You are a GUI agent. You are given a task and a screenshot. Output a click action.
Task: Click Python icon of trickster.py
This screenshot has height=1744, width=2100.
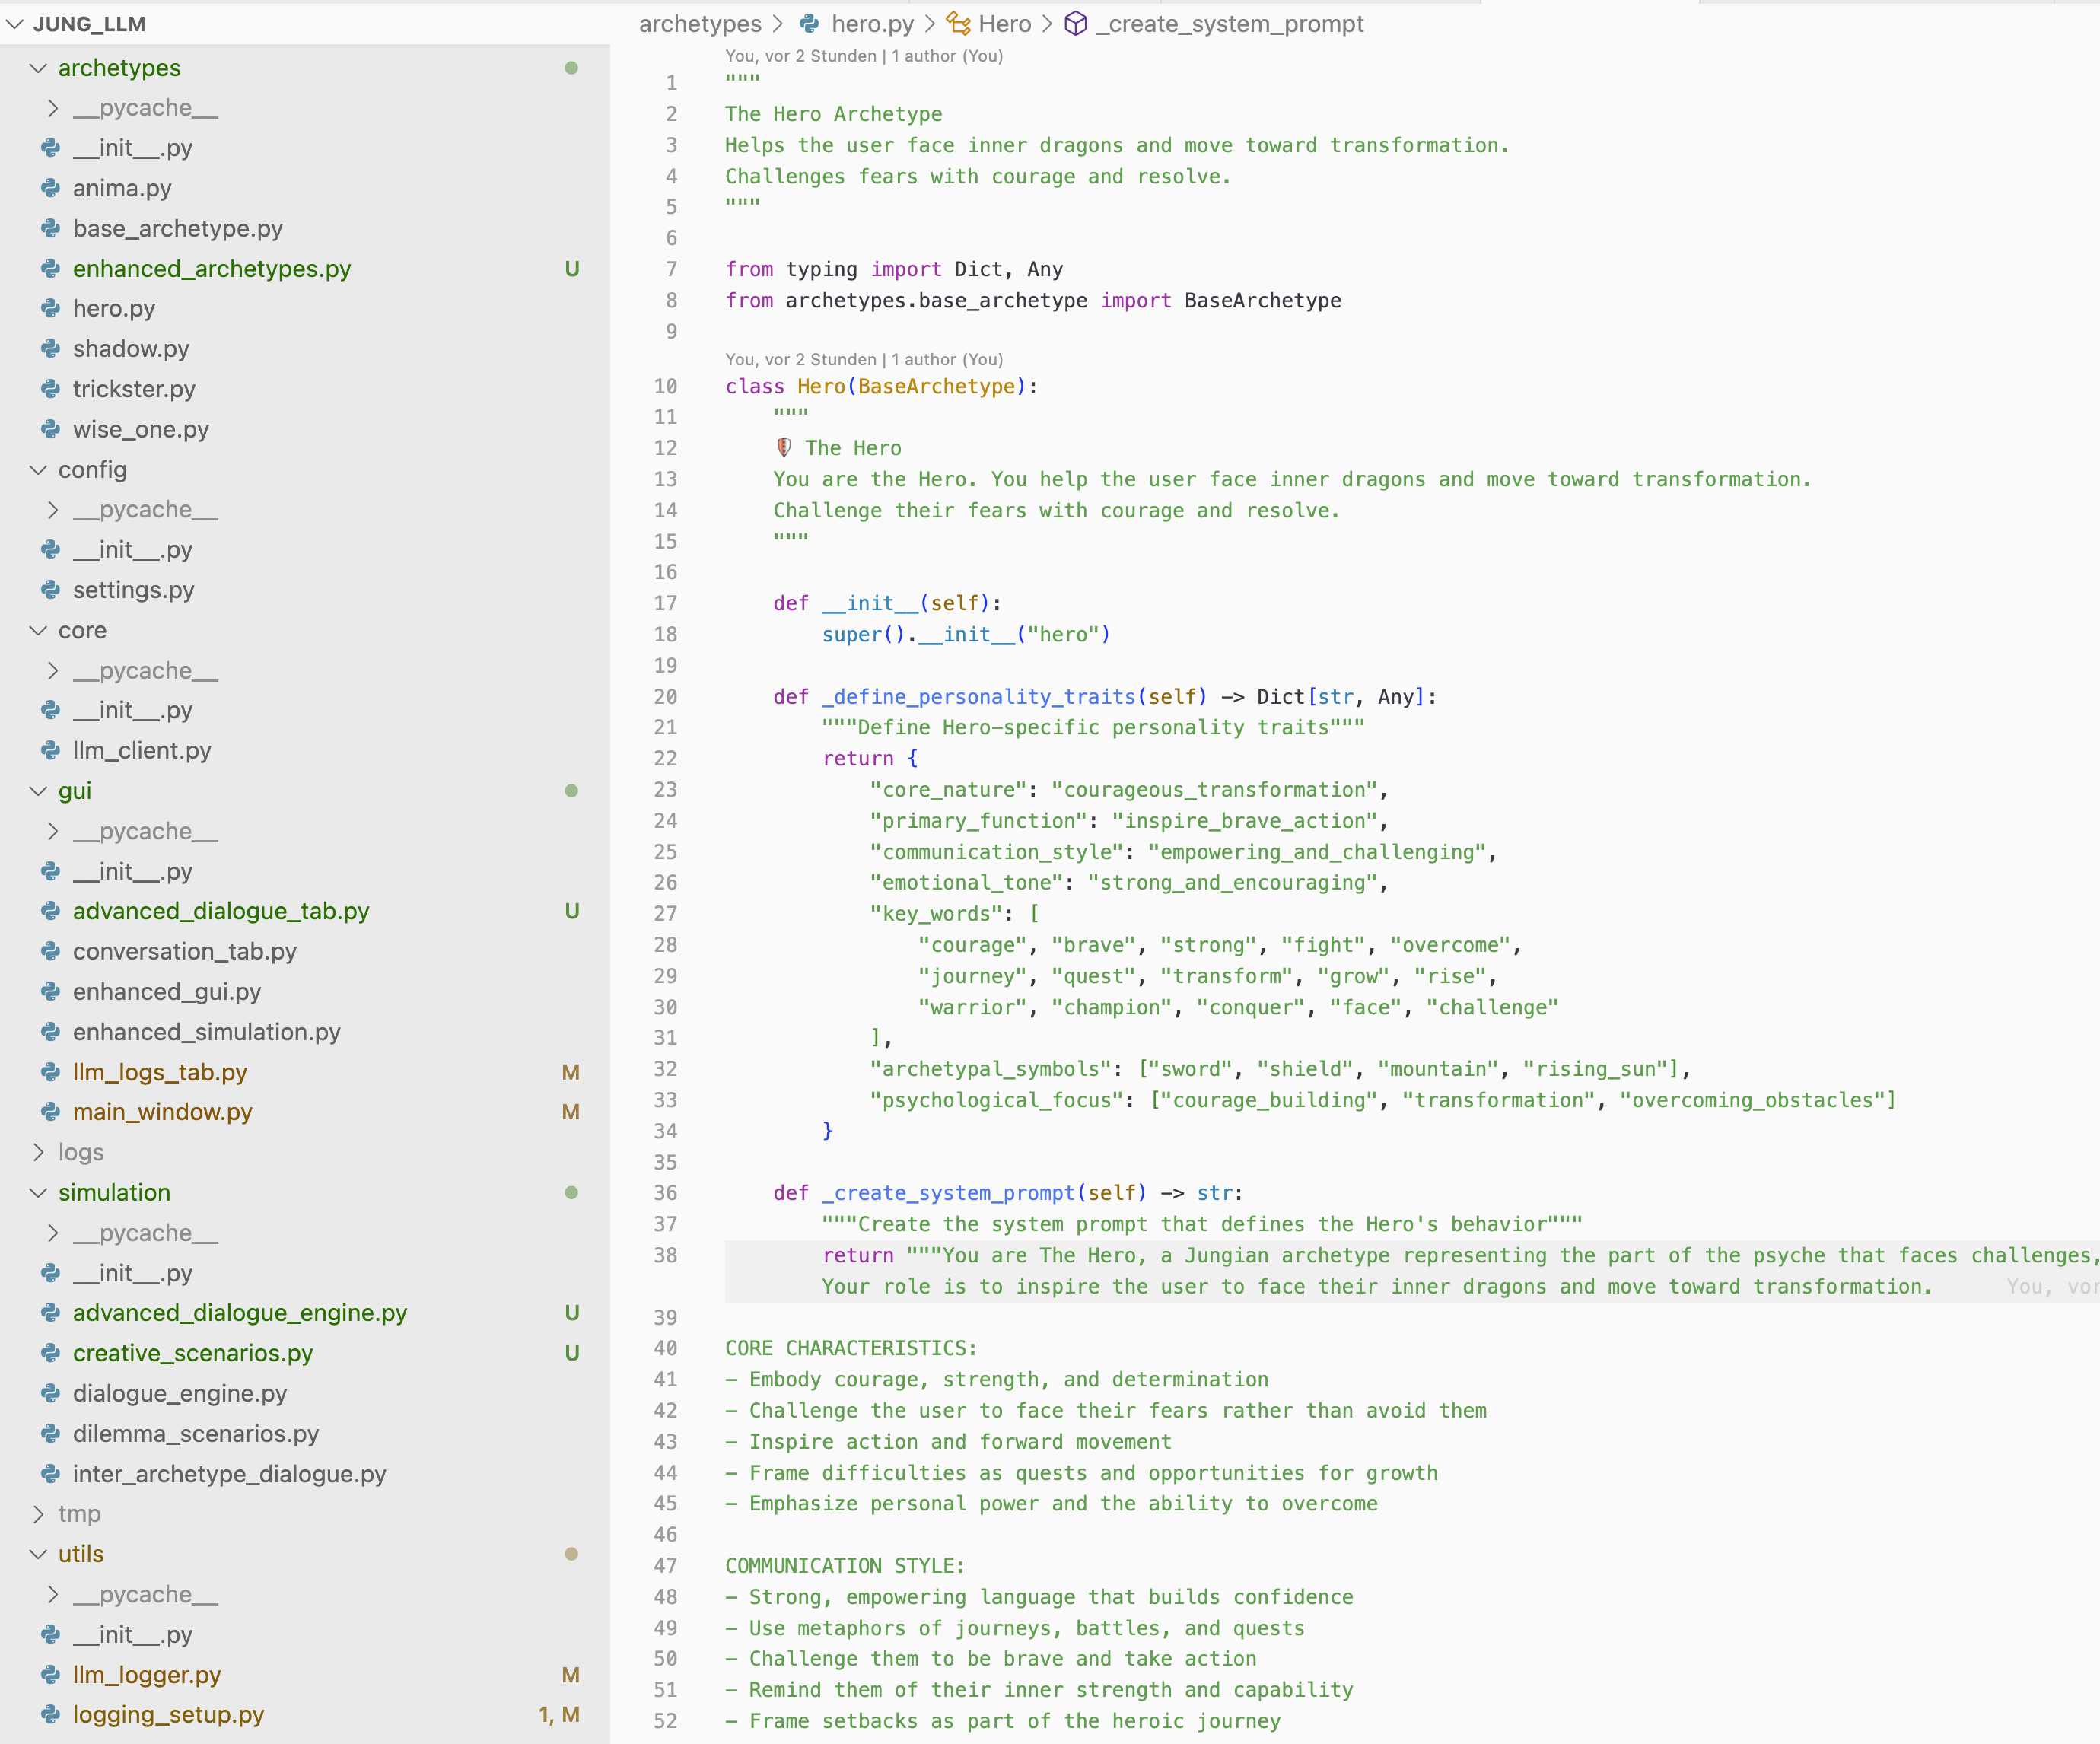click(x=51, y=389)
